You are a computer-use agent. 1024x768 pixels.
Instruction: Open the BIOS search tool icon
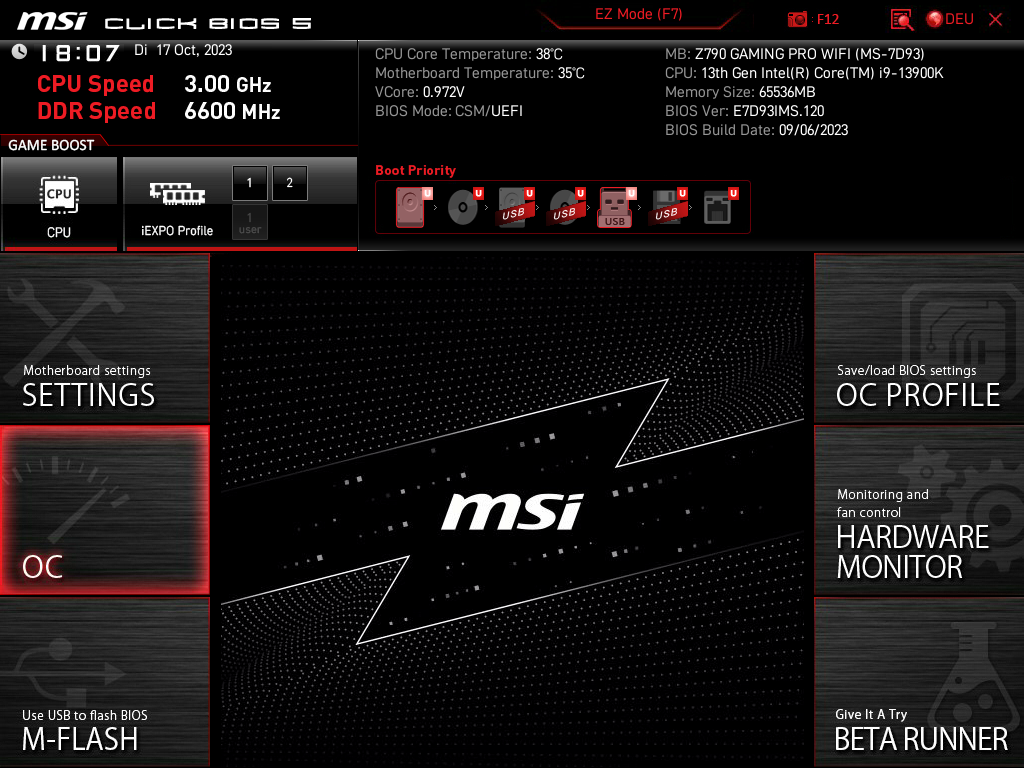pos(902,19)
